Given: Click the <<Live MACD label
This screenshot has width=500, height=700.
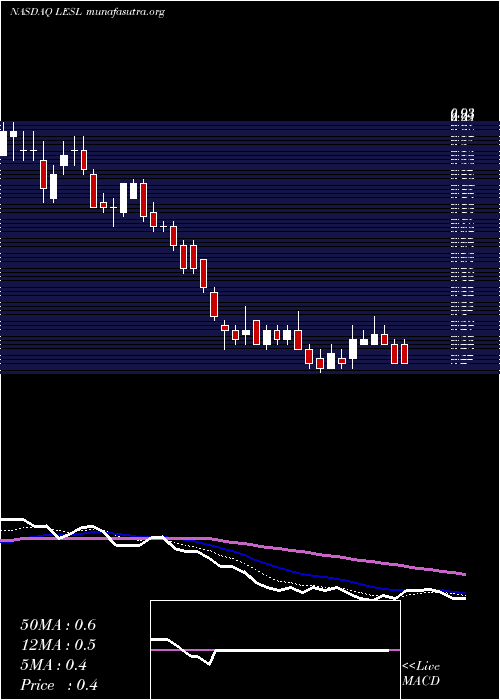Looking at the screenshot, I should point(421,673).
